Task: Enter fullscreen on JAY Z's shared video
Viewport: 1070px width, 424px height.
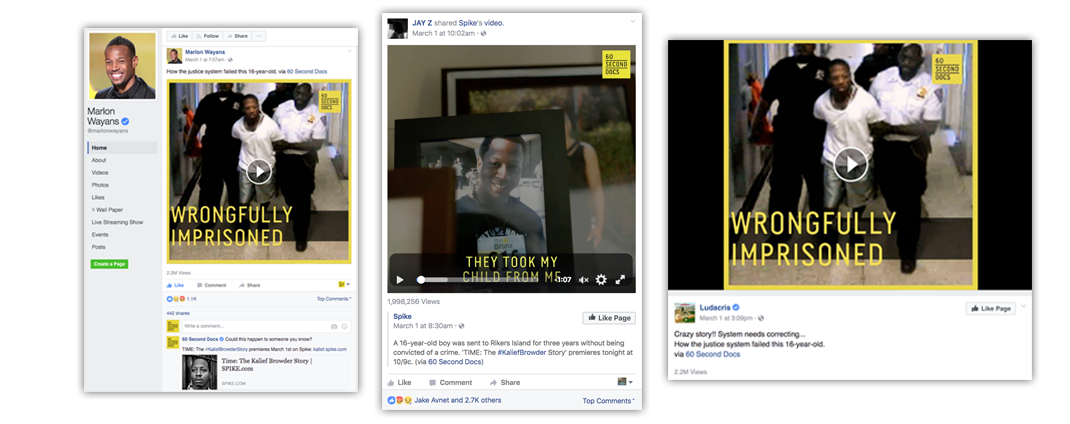Action: click(620, 279)
